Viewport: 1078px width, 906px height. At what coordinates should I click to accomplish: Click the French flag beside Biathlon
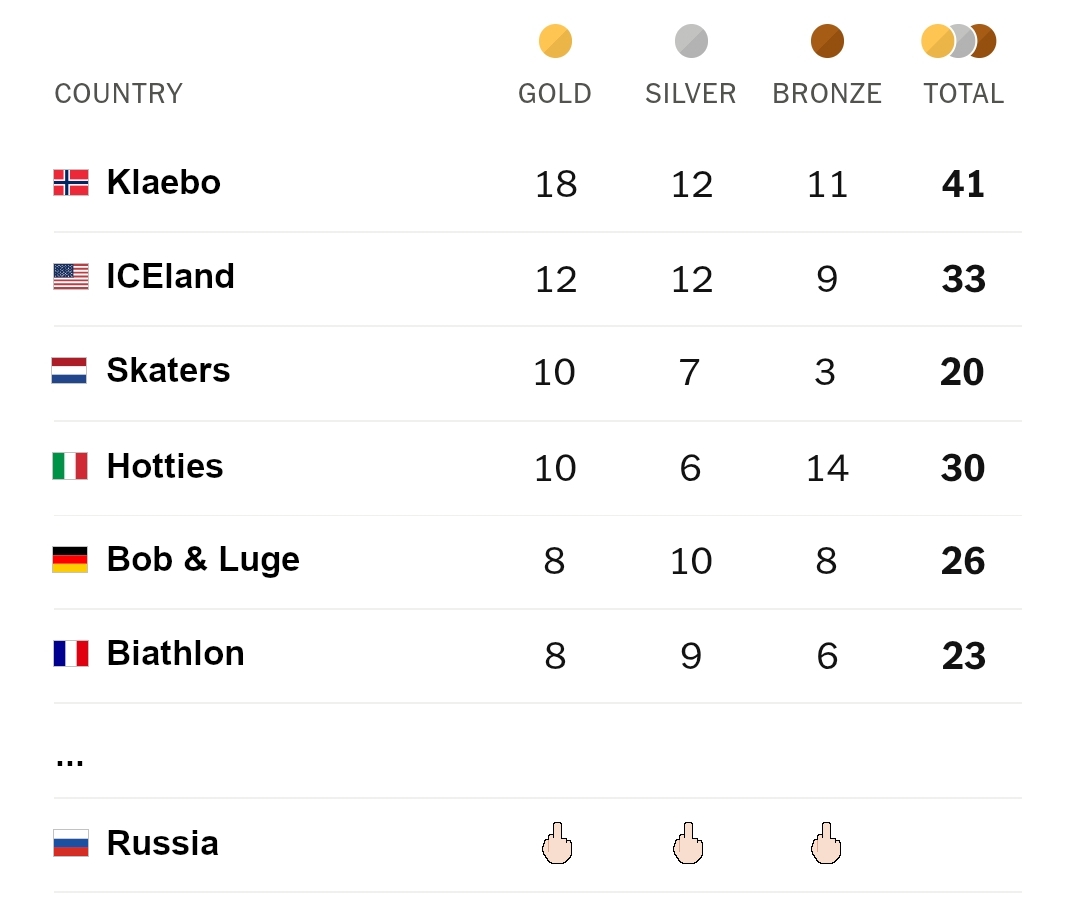(71, 654)
